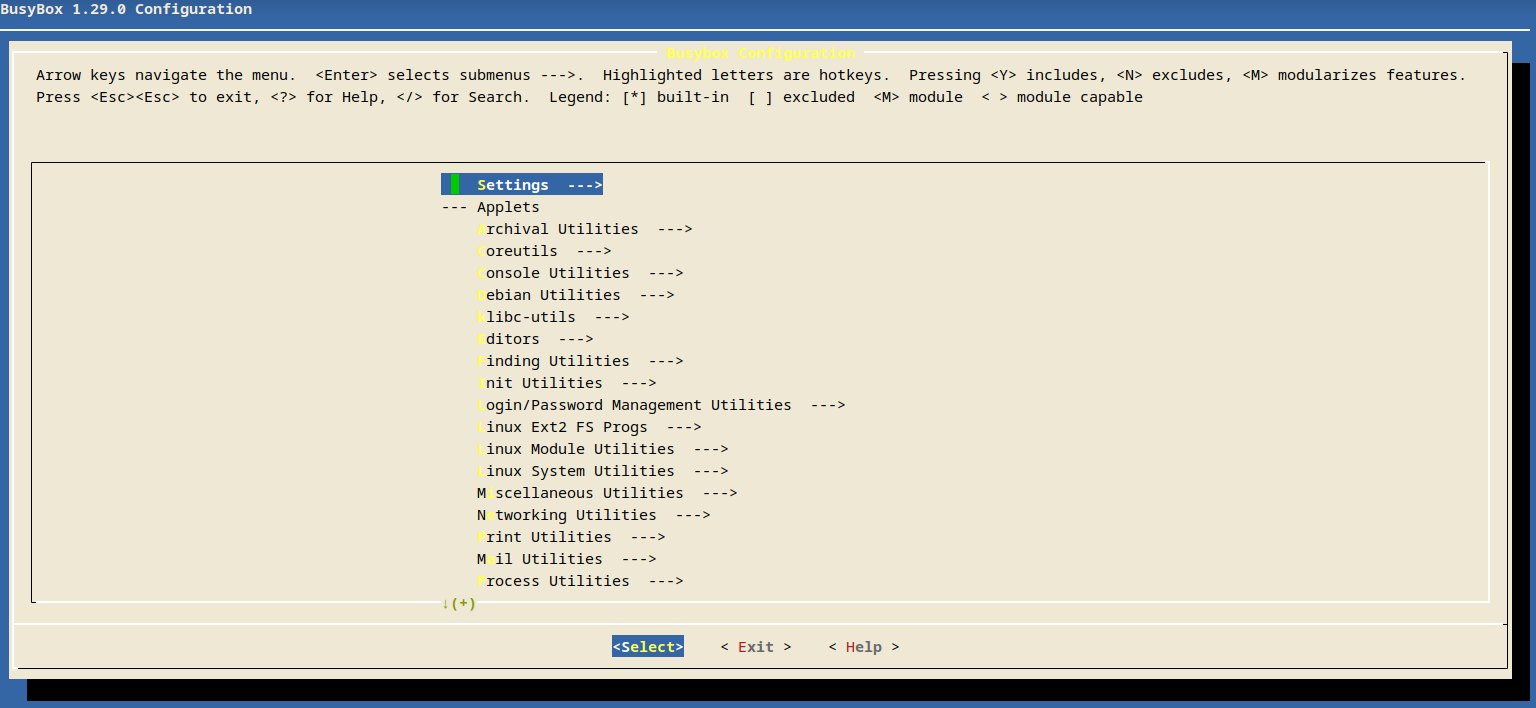Select the Linux Module Utilities entry
Screen dimensions: 1536x708
click(x=603, y=449)
